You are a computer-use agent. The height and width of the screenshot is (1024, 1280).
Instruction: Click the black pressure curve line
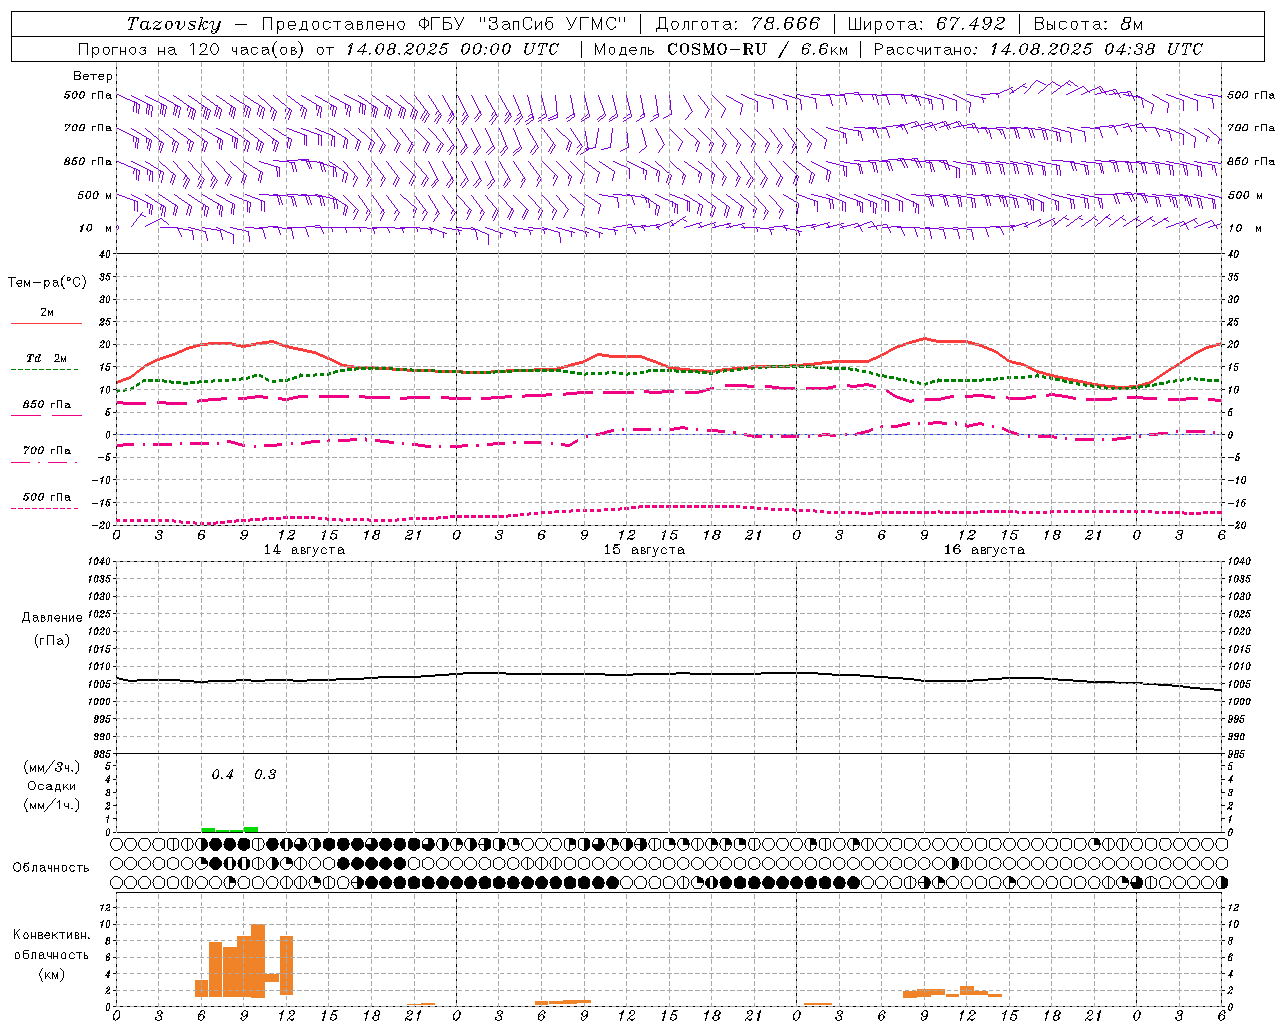coord(669,676)
